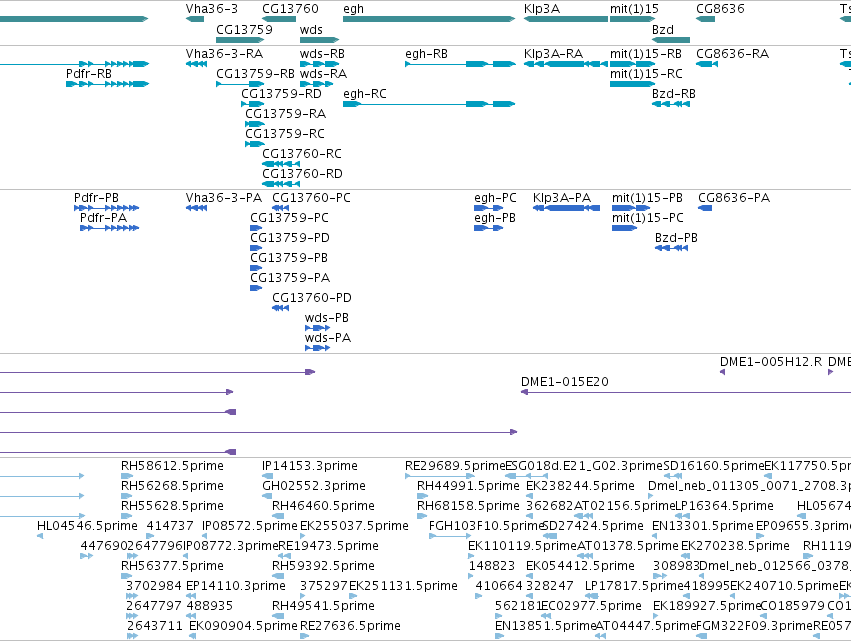Select the RH68158.5prime EST label

468,506
